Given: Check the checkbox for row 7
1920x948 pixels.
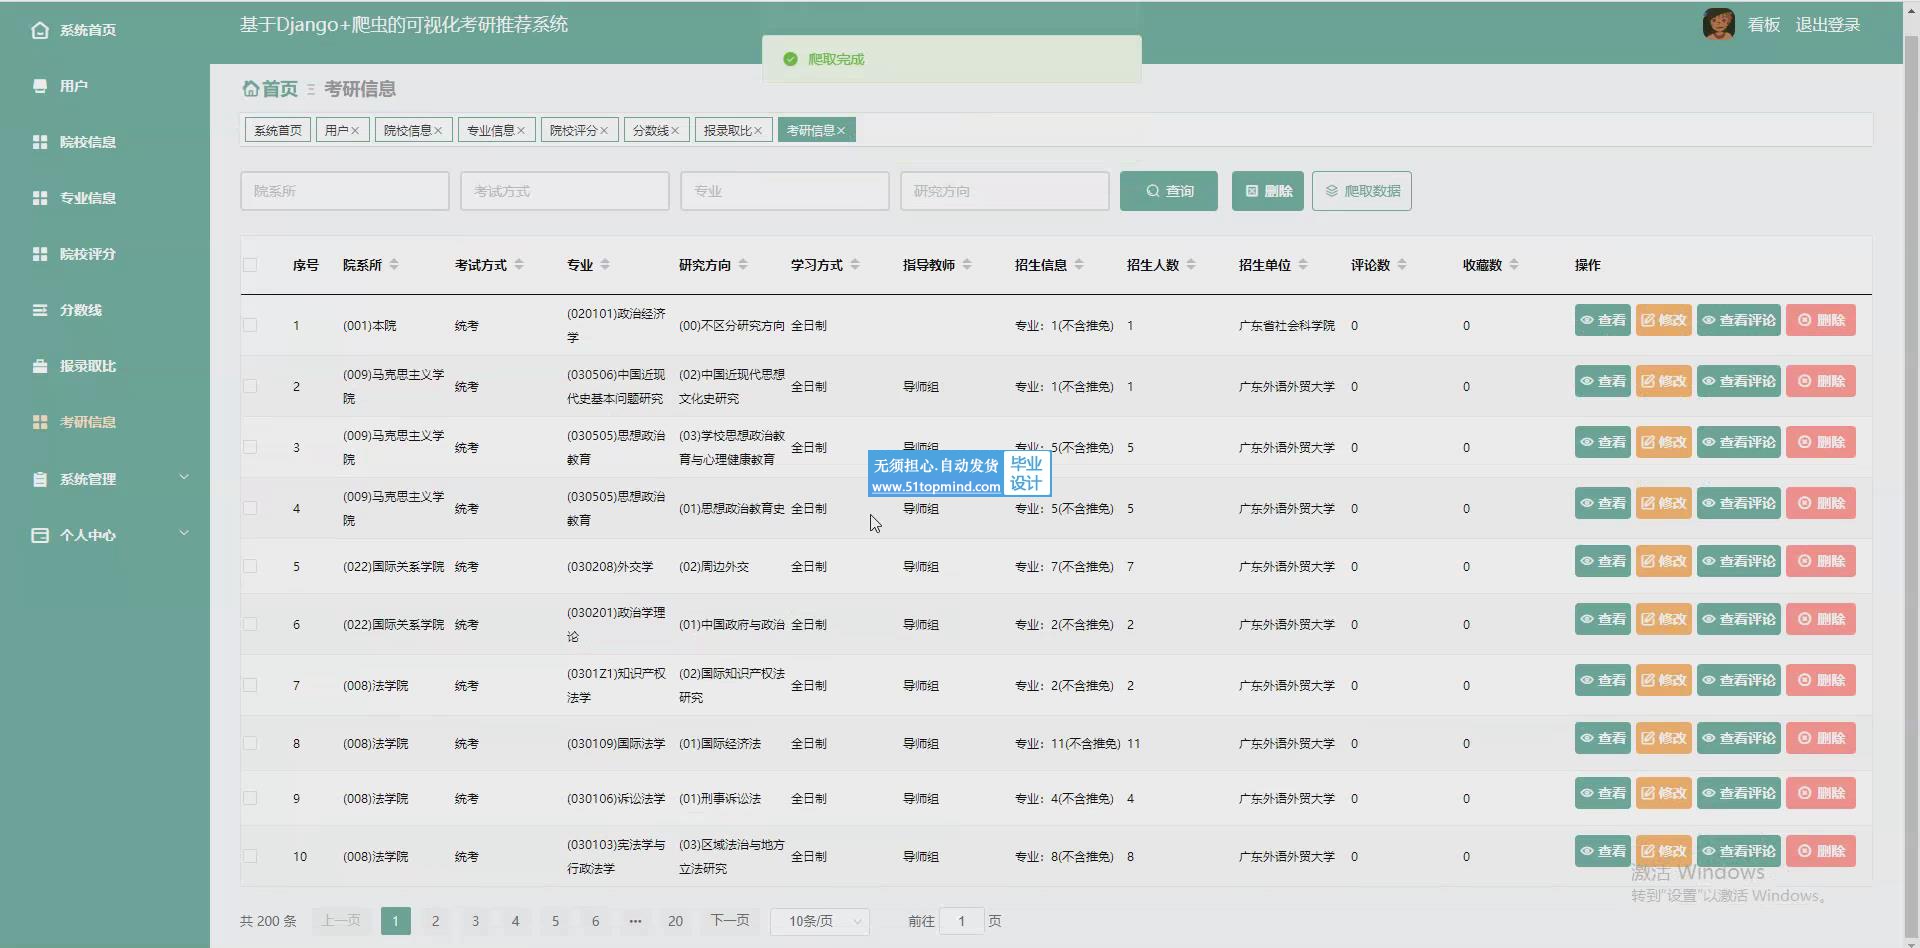Looking at the screenshot, I should click(x=250, y=685).
